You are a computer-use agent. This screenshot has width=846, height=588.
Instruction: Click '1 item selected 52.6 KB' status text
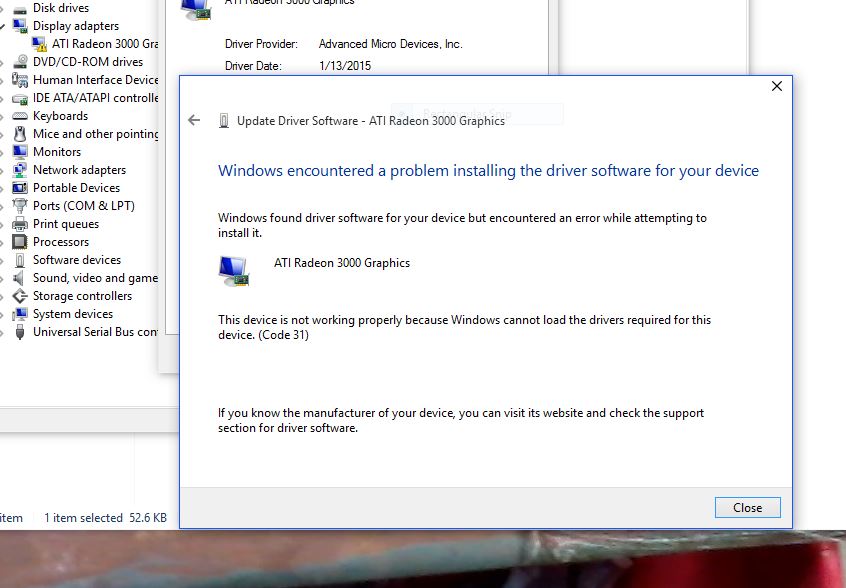[x=105, y=518]
